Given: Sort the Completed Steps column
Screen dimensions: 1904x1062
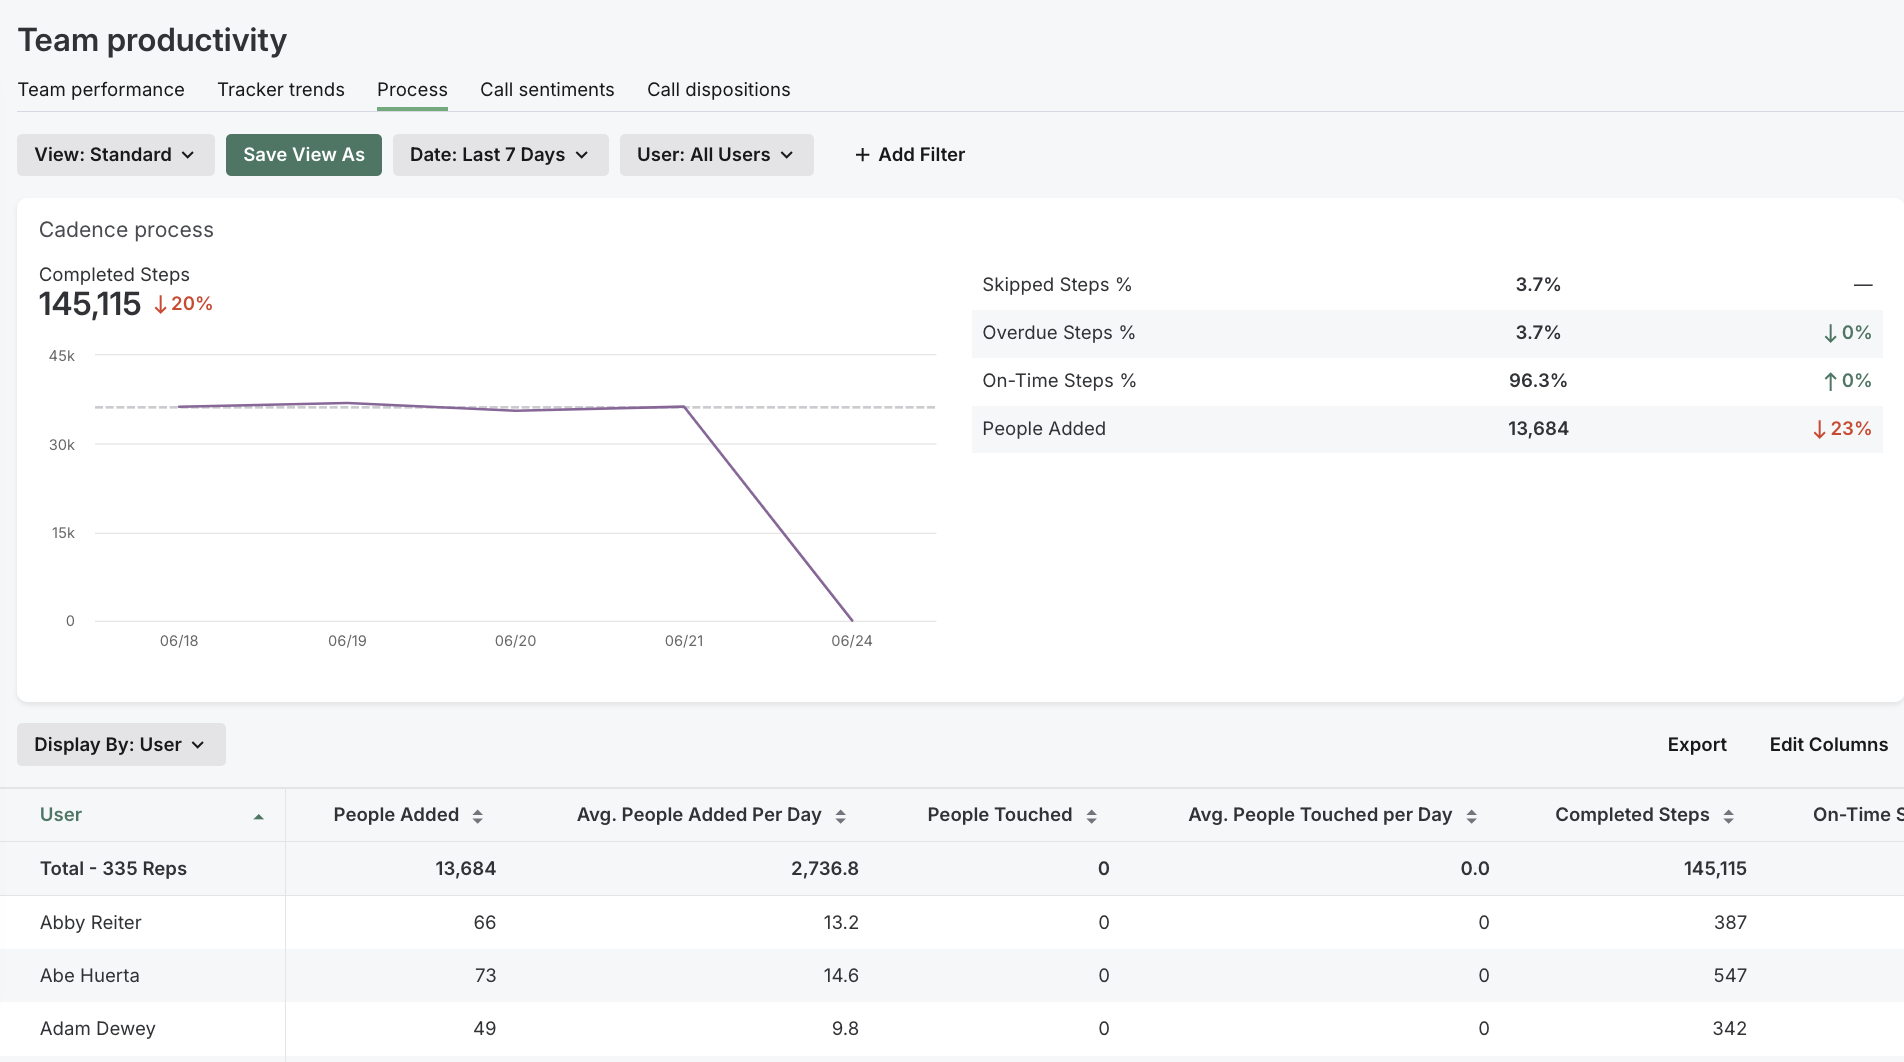Looking at the screenshot, I should [x=1729, y=815].
